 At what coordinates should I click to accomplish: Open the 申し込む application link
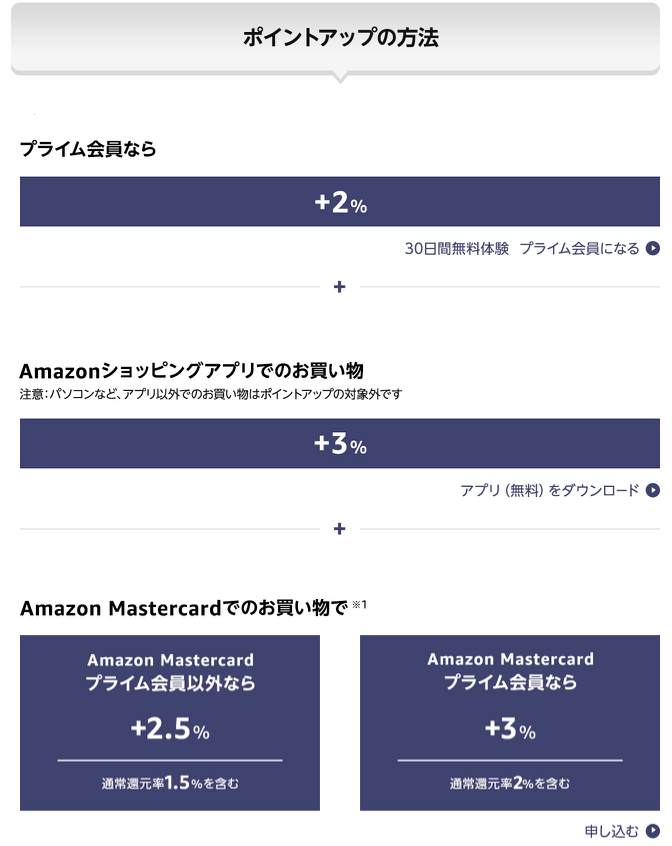[611, 831]
